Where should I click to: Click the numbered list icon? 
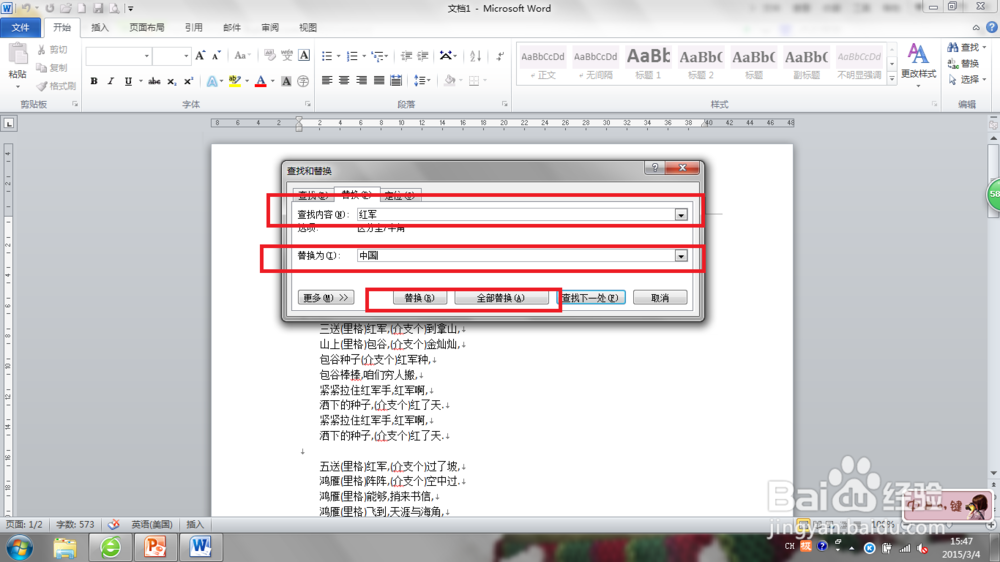coord(351,56)
